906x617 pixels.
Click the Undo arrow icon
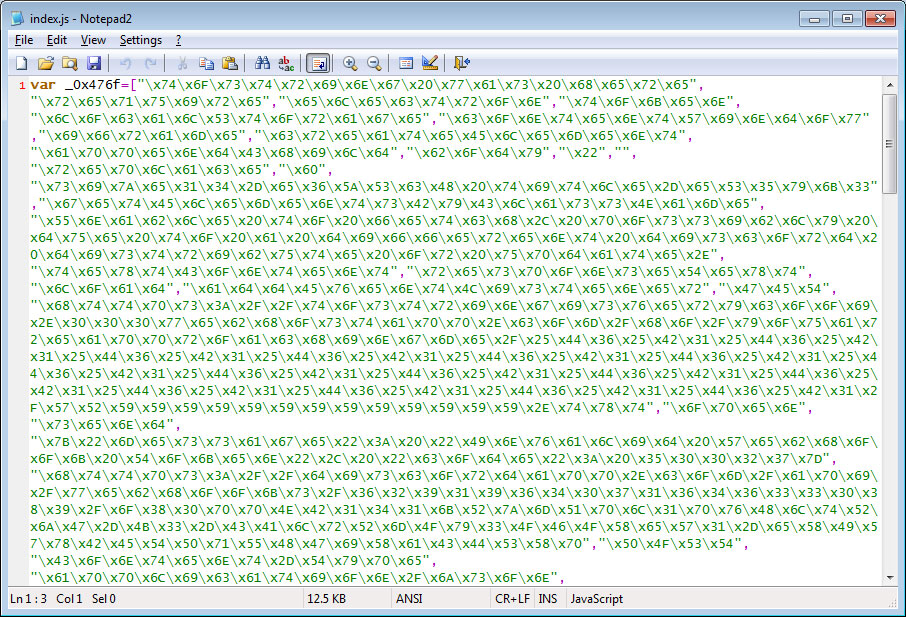(x=125, y=63)
